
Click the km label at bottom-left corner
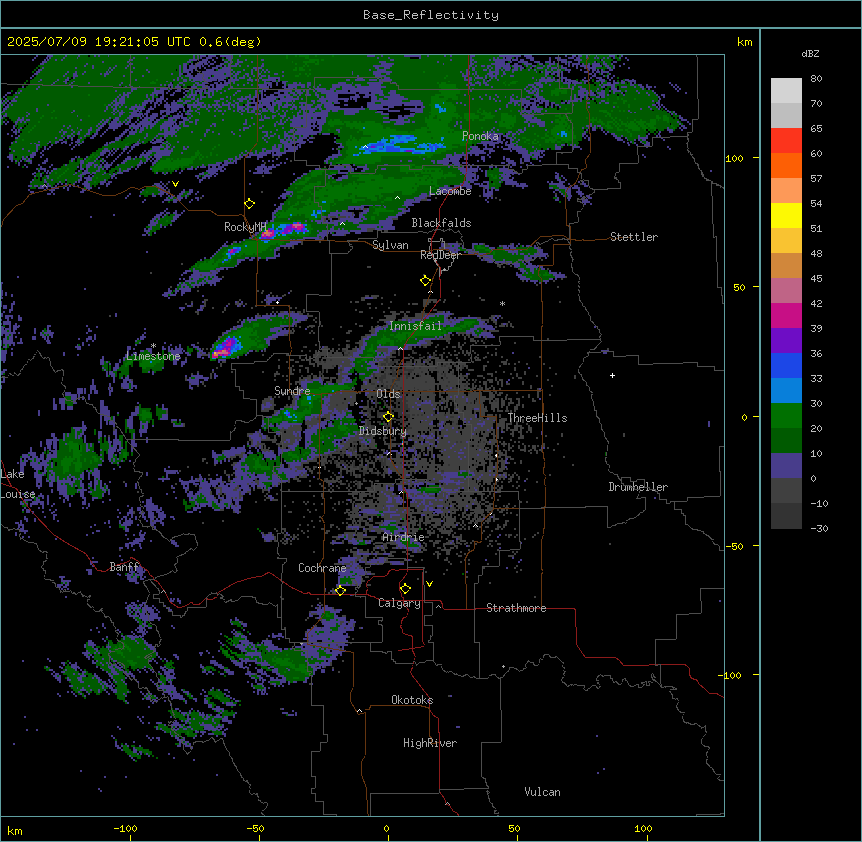pos(15,830)
